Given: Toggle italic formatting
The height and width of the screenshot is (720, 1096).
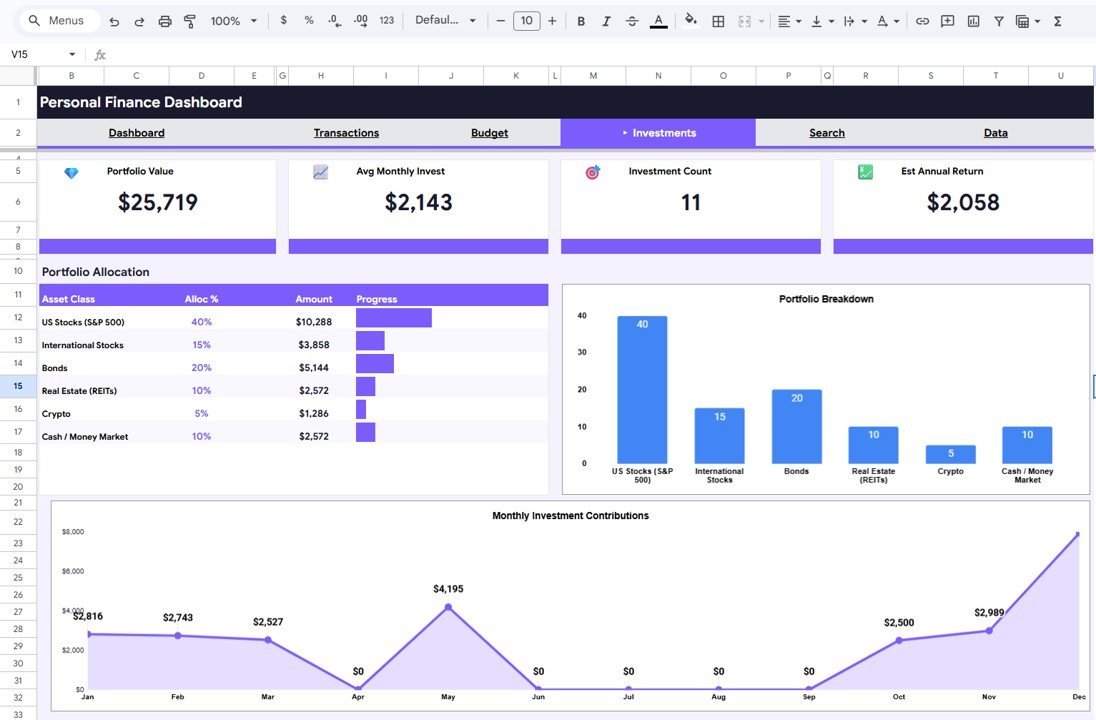Looking at the screenshot, I should click(x=606, y=19).
